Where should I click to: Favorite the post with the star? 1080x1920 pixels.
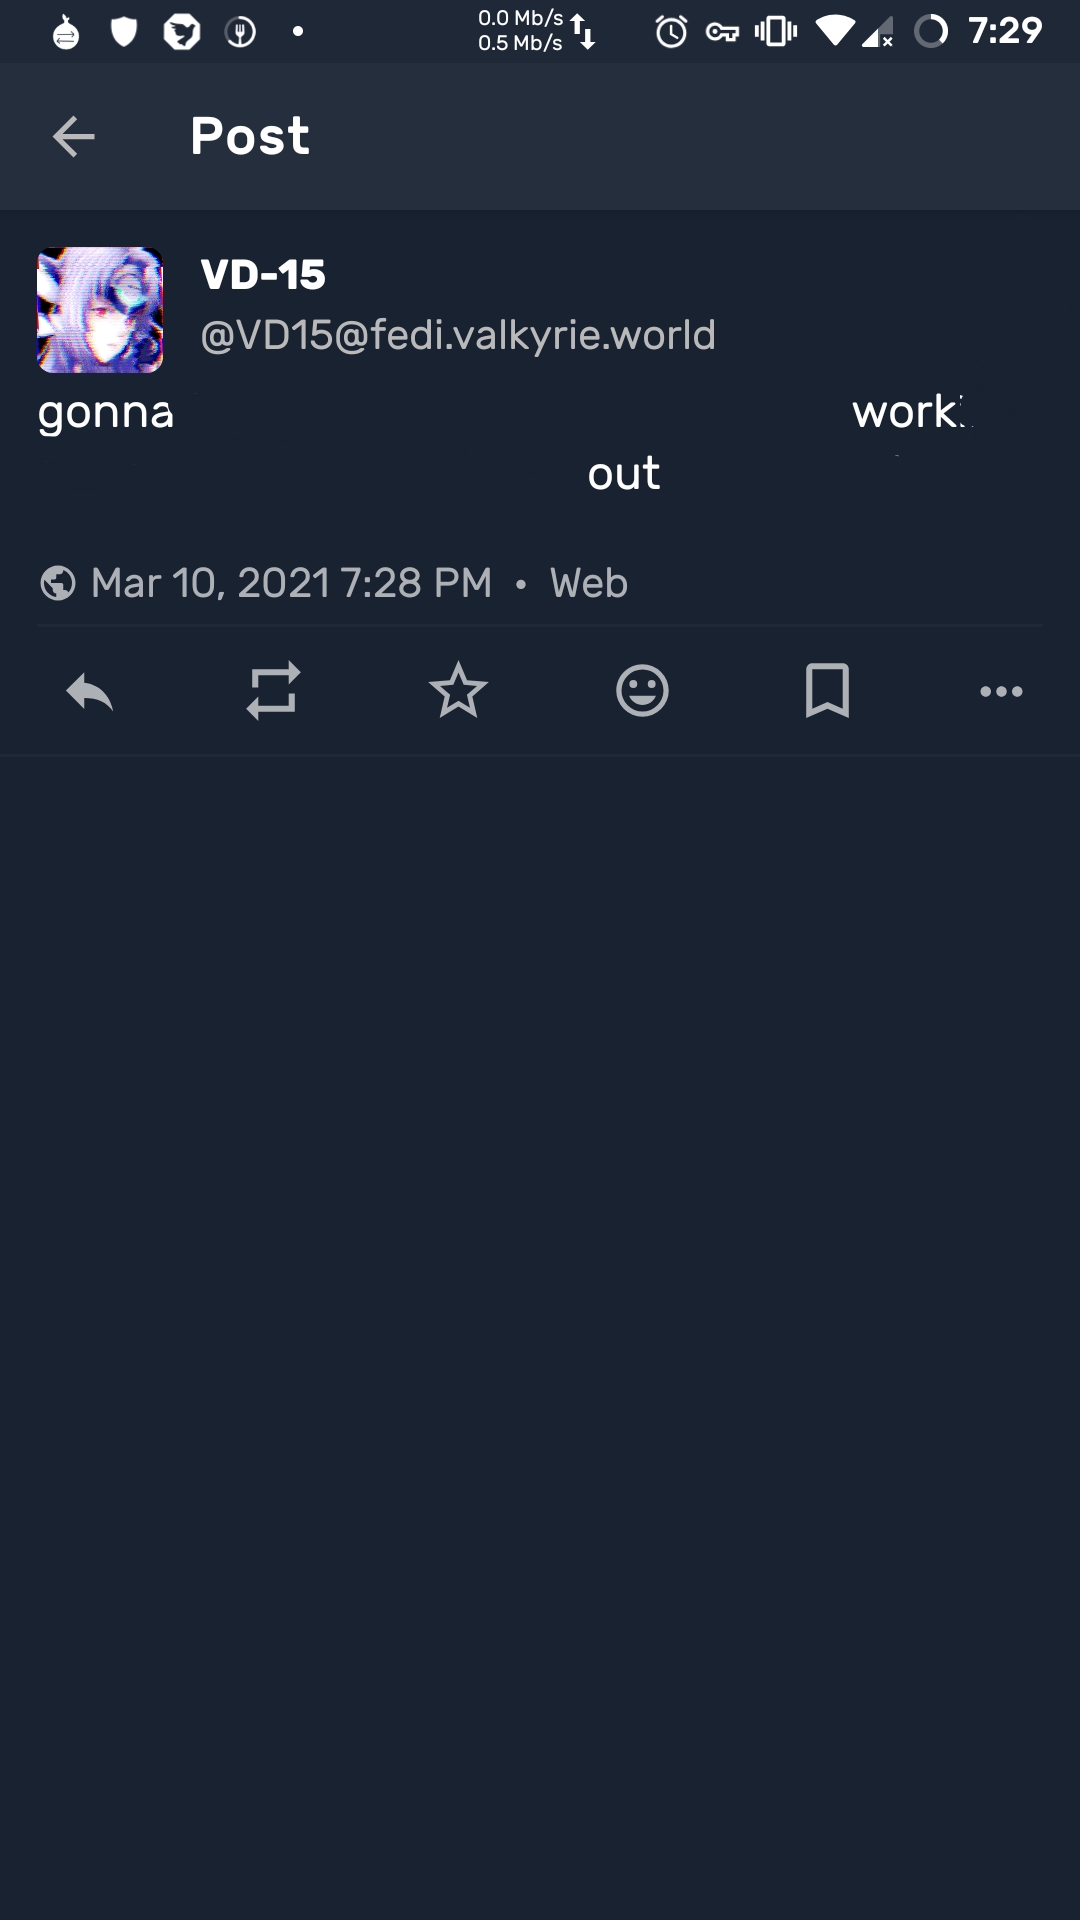(458, 691)
